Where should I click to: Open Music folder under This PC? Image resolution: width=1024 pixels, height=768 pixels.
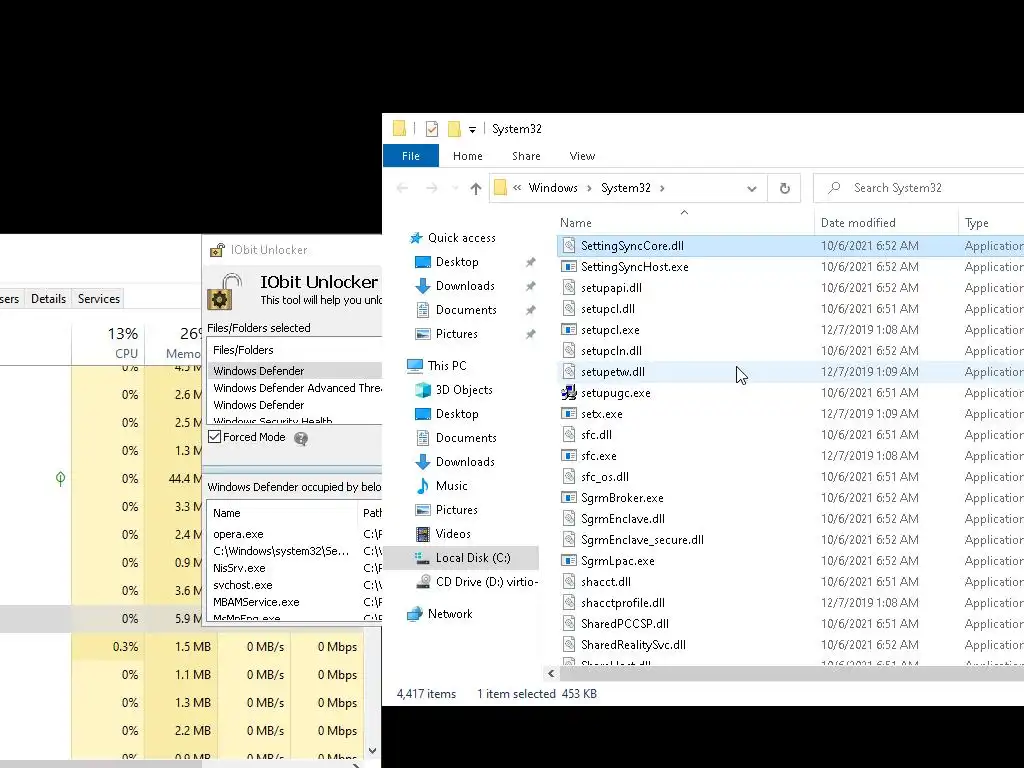click(451, 486)
